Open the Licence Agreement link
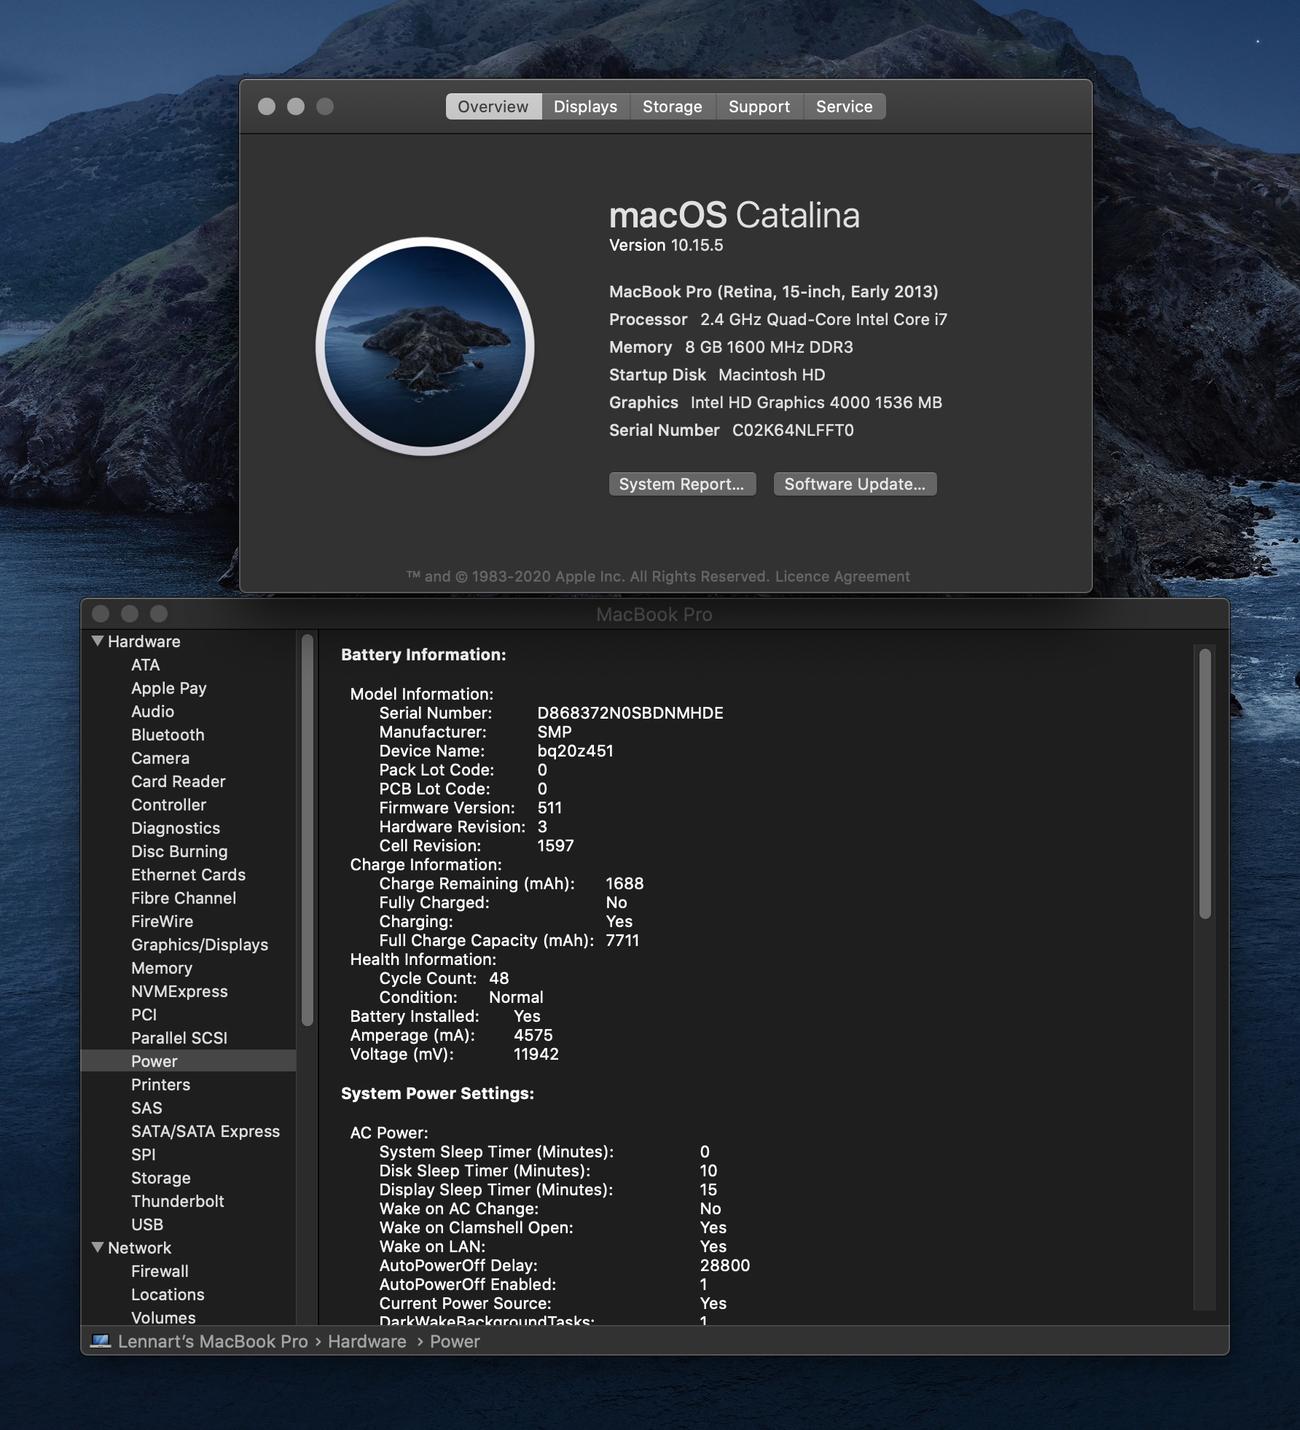1300x1430 pixels. point(842,577)
